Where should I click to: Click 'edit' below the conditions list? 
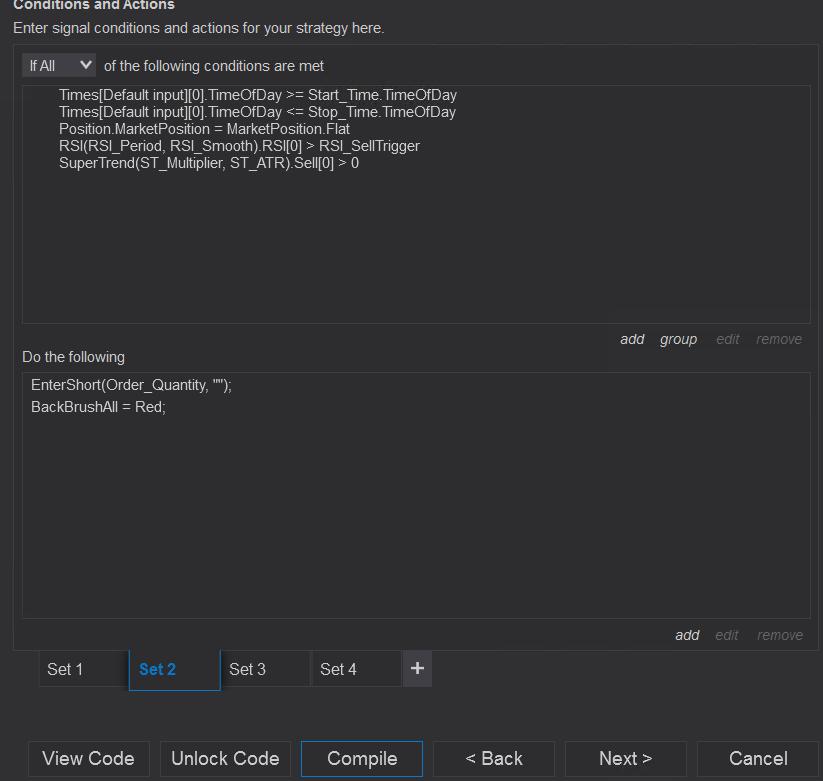727,339
